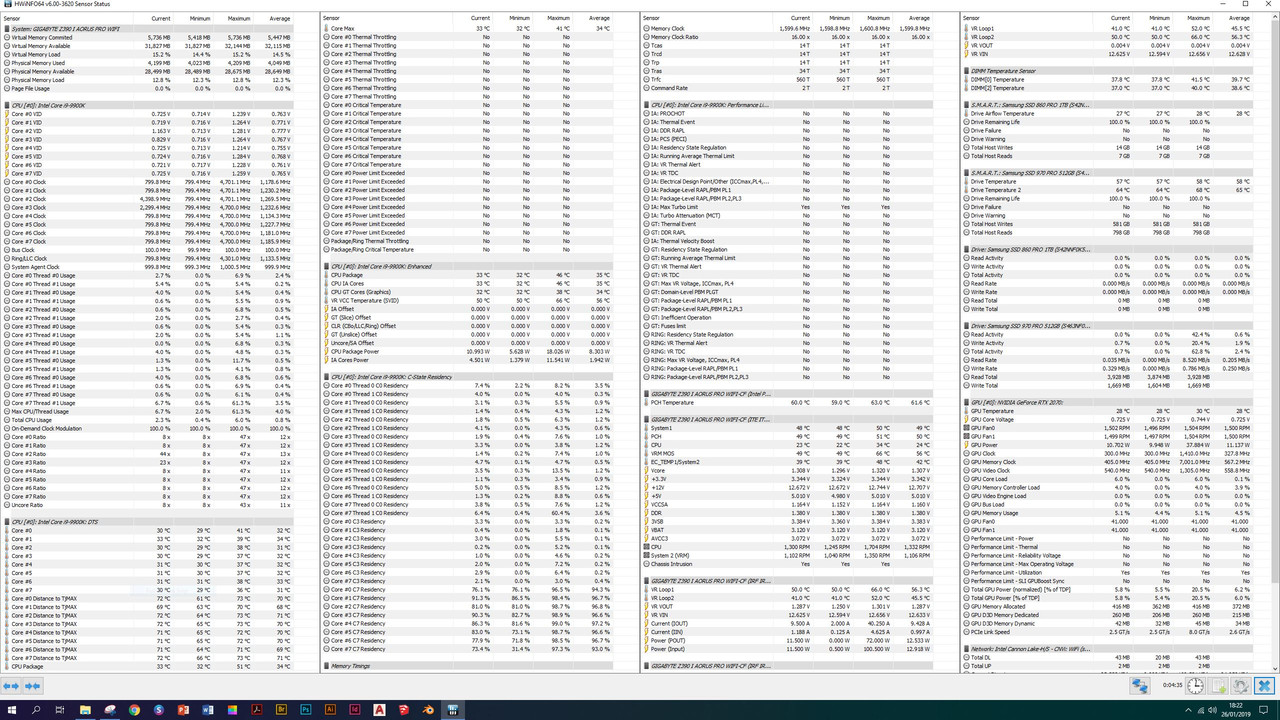Open the Windows Start menu
The image size is (1280, 720).
tap(13, 710)
